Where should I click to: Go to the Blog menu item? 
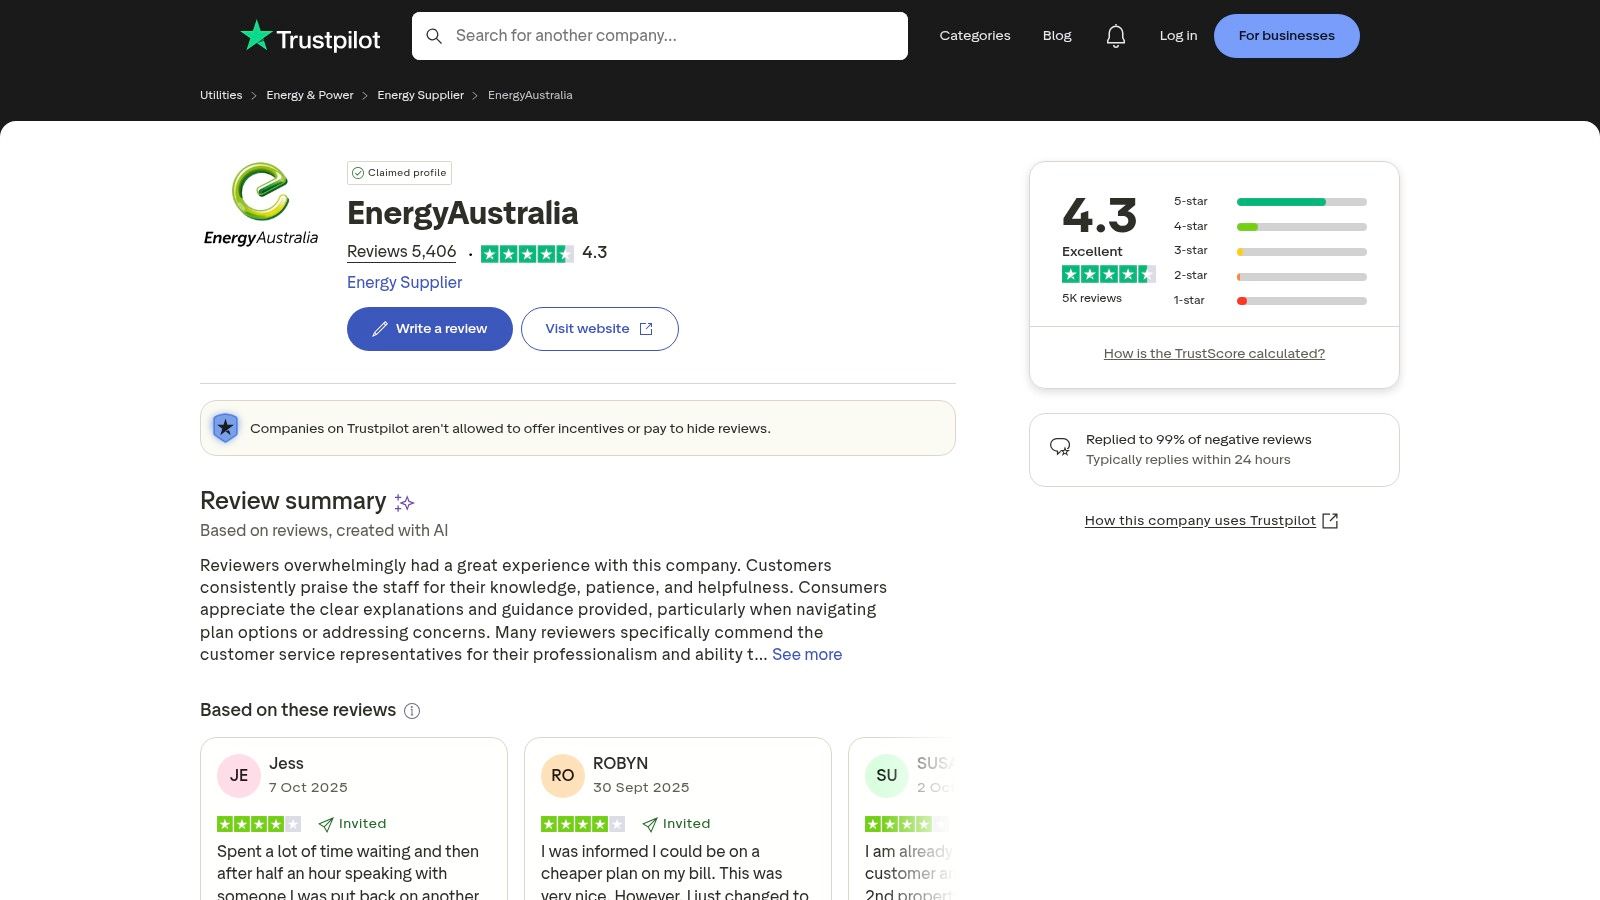(x=1056, y=36)
